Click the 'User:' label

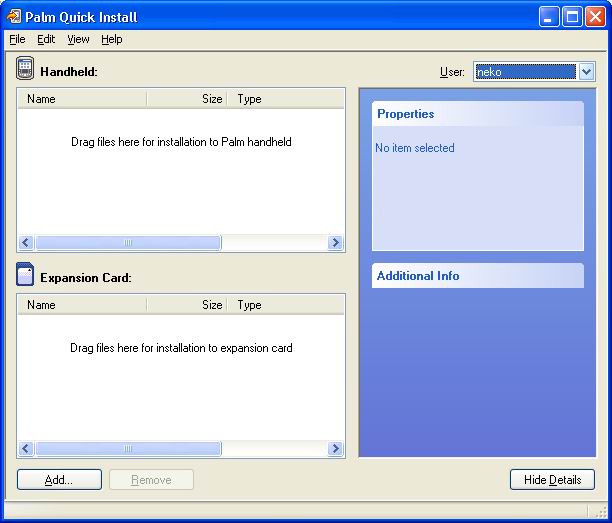(x=452, y=72)
